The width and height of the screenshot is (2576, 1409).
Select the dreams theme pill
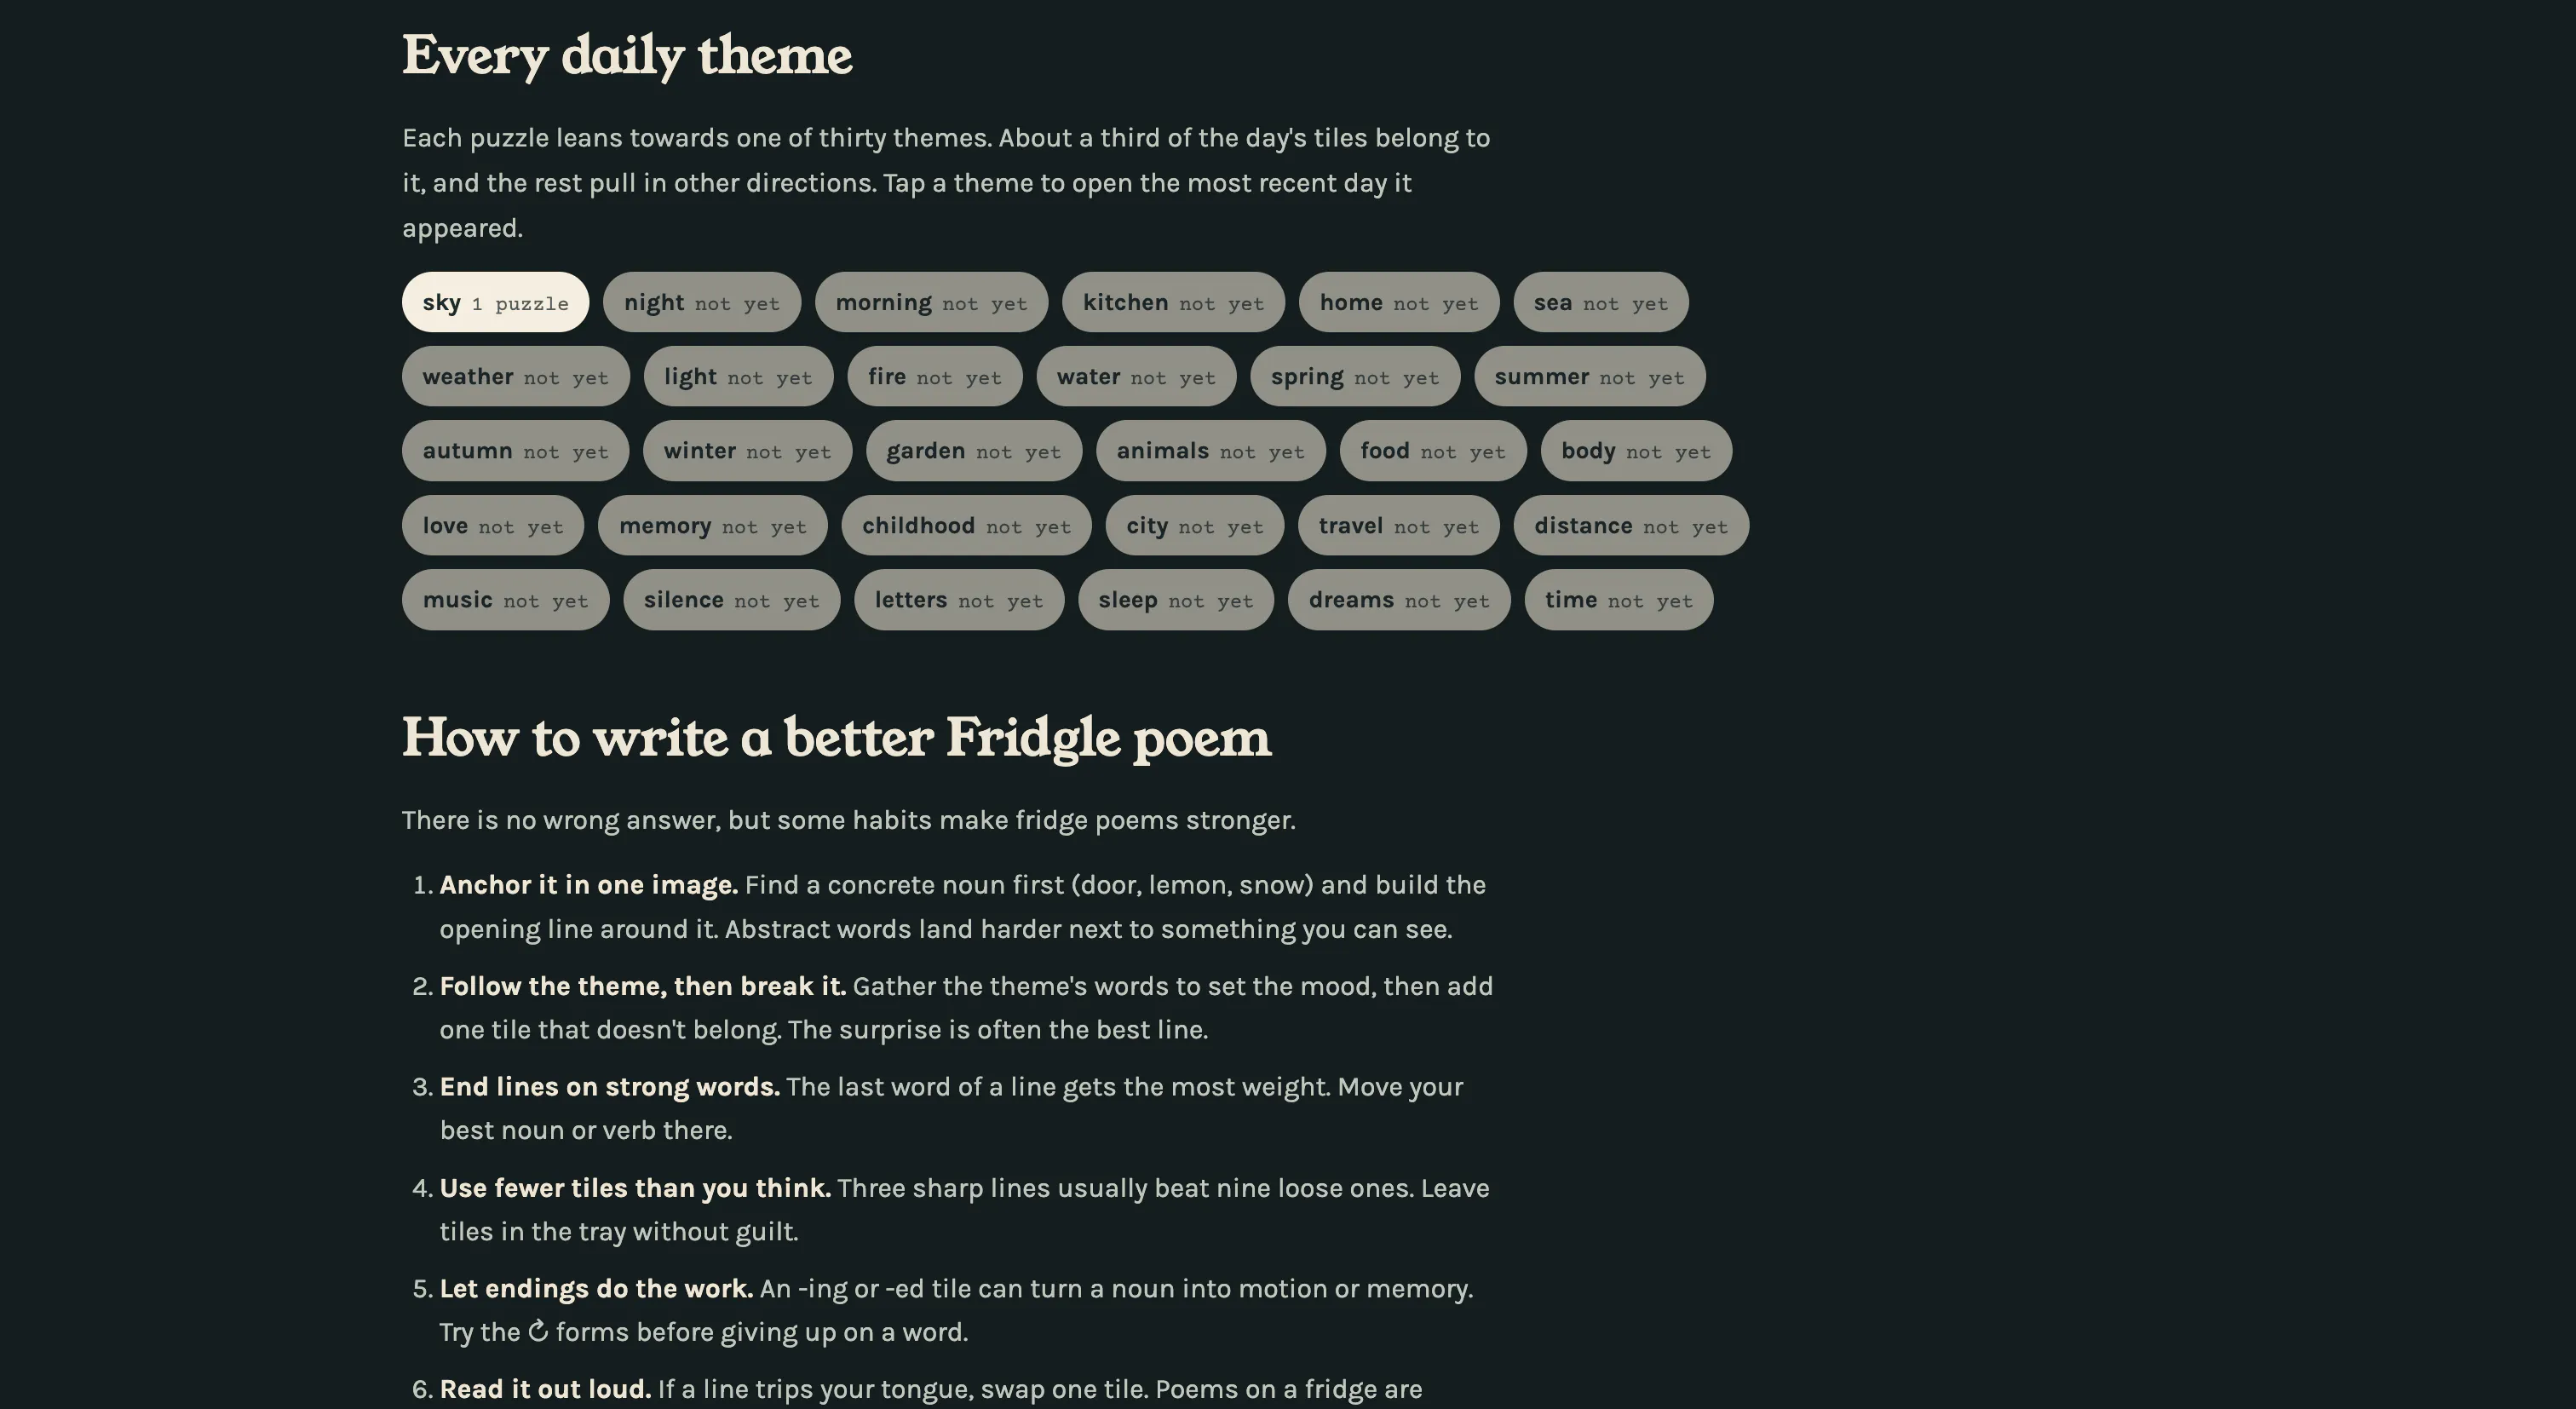[x=1399, y=600]
